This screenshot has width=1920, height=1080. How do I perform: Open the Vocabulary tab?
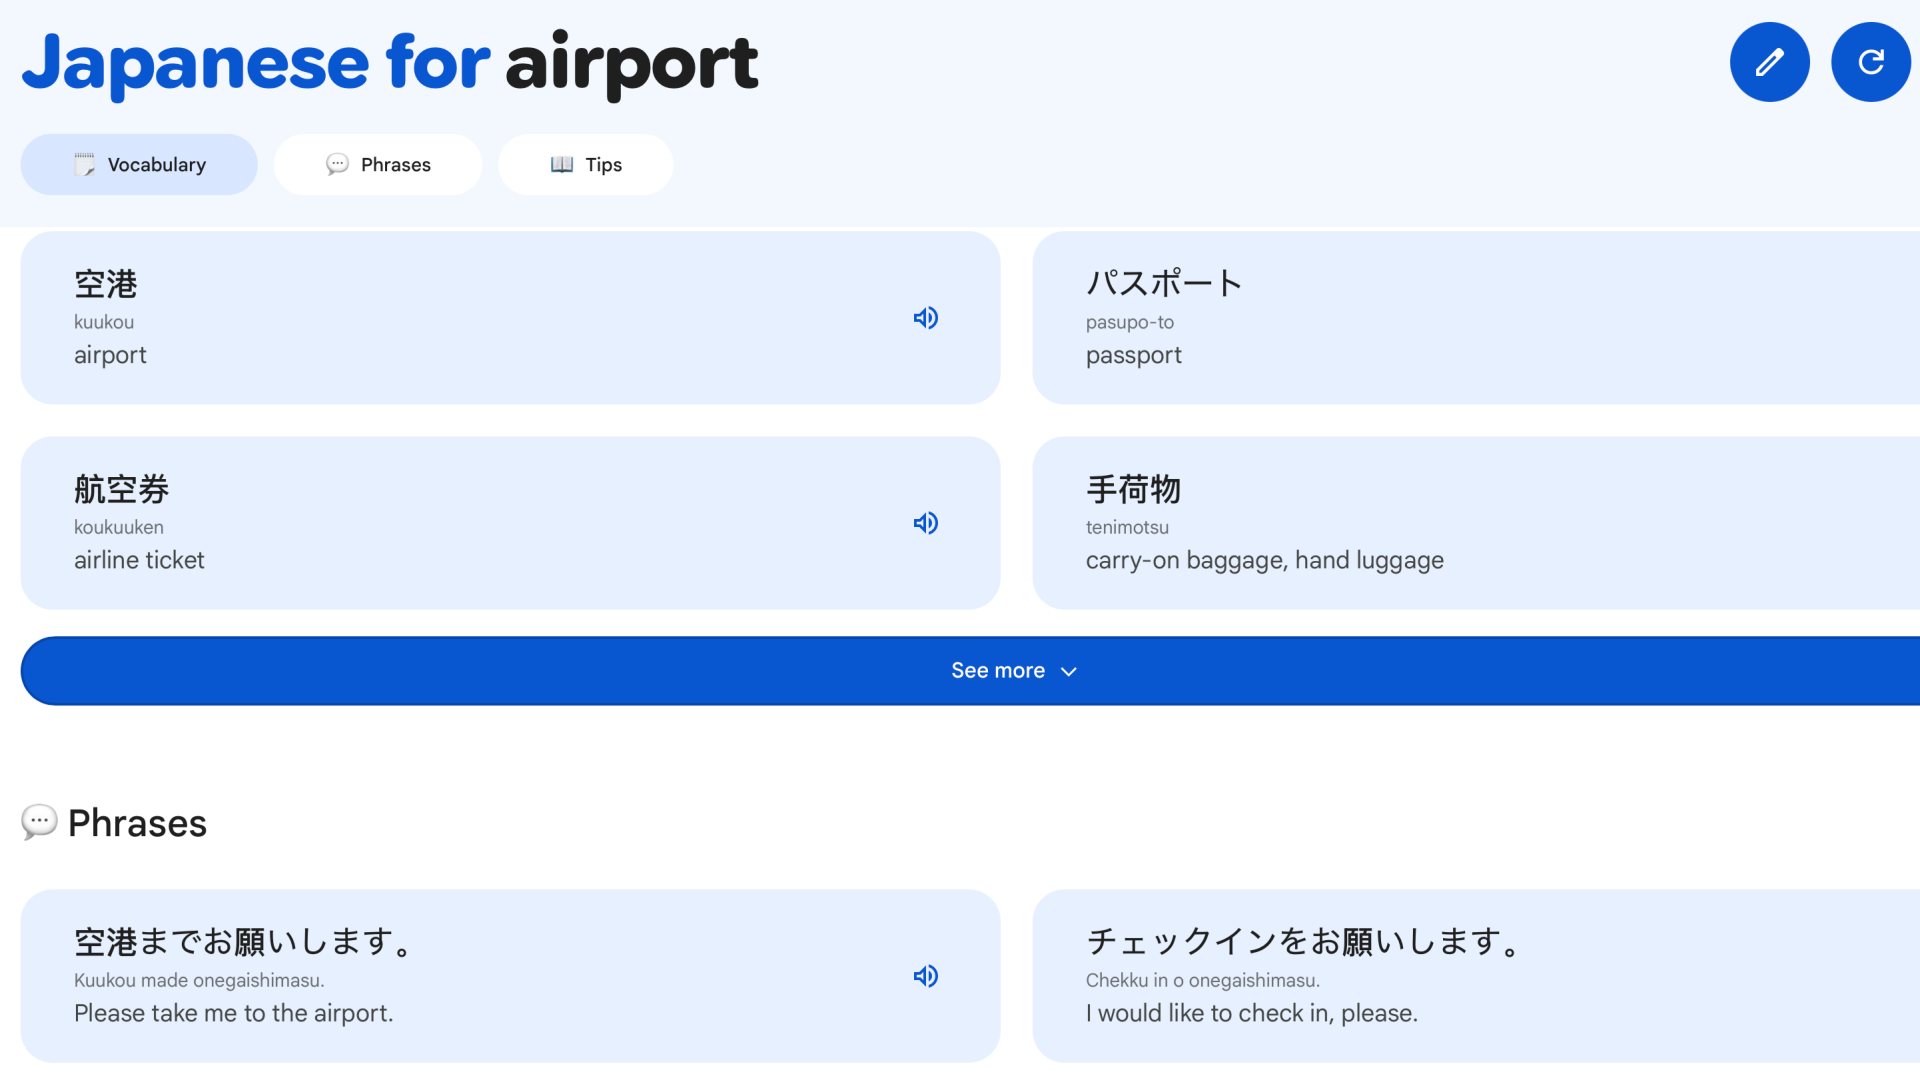click(139, 164)
